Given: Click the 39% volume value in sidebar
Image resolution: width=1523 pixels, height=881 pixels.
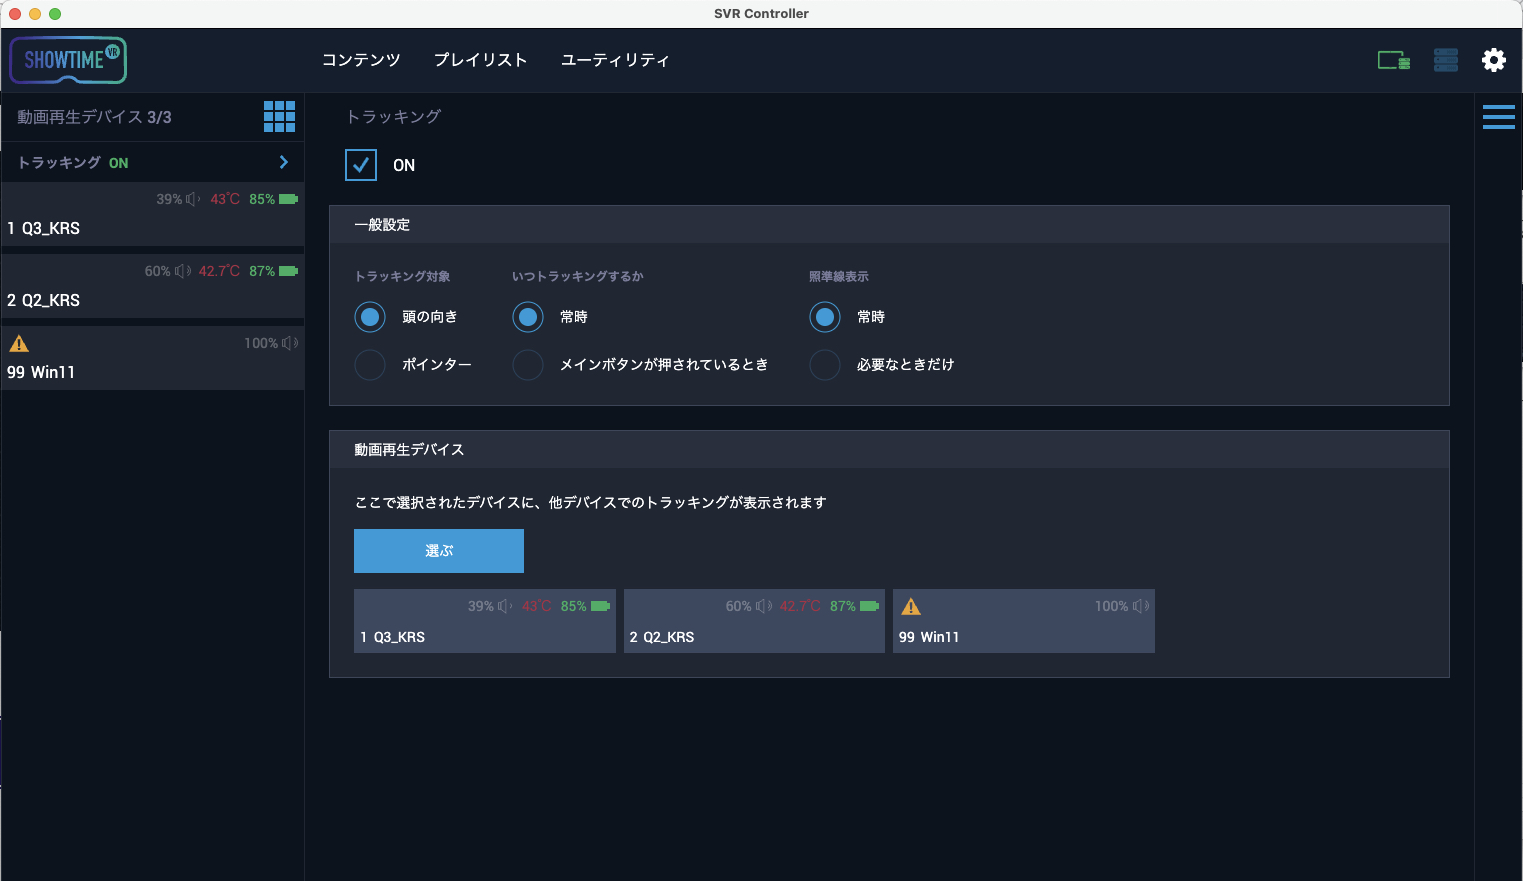Looking at the screenshot, I should 169,199.
